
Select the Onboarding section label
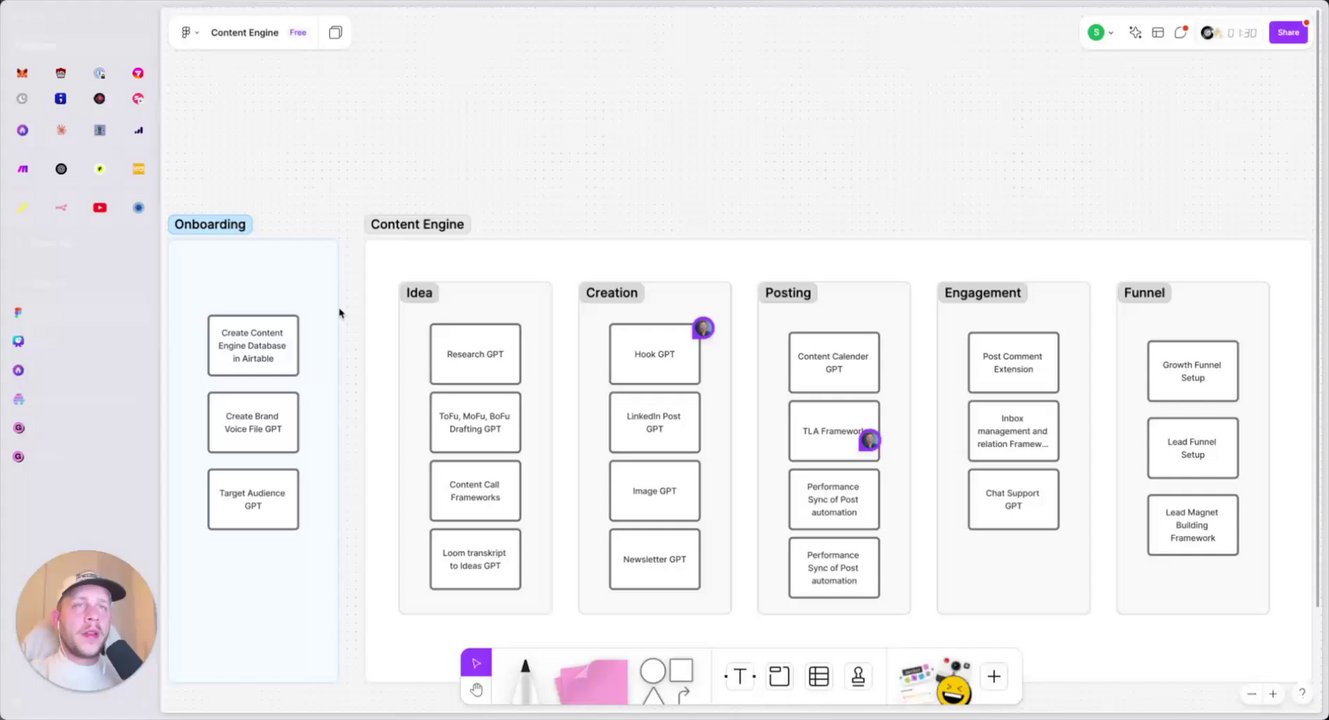pyautogui.click(x=210, y=224)
